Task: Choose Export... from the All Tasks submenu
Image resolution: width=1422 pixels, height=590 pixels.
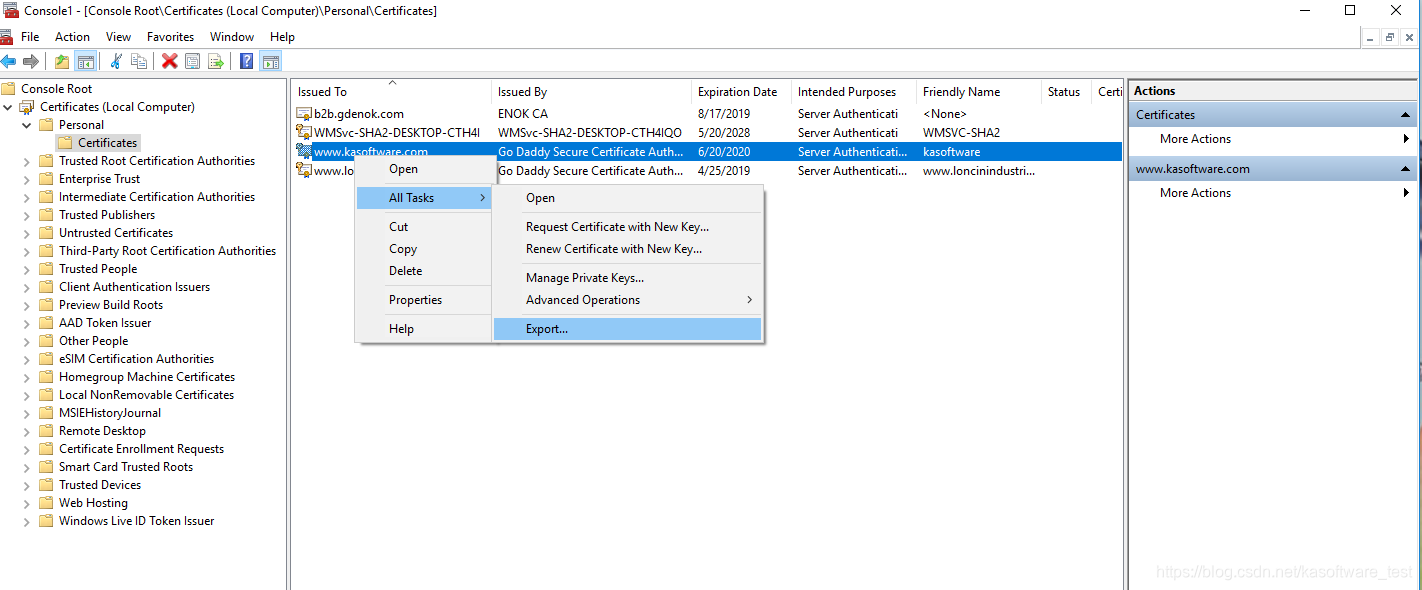Action: (628, 329)
